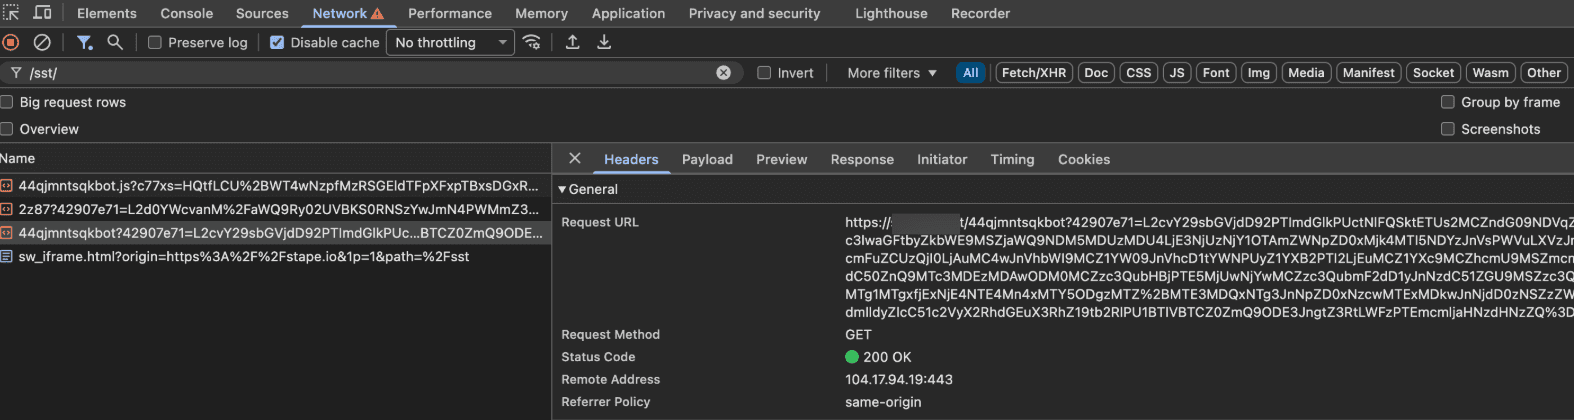Screen dimensions: 1574x420
Task: Uncheck the Disable cache checkbox
Action: click(x=277, y=43)
